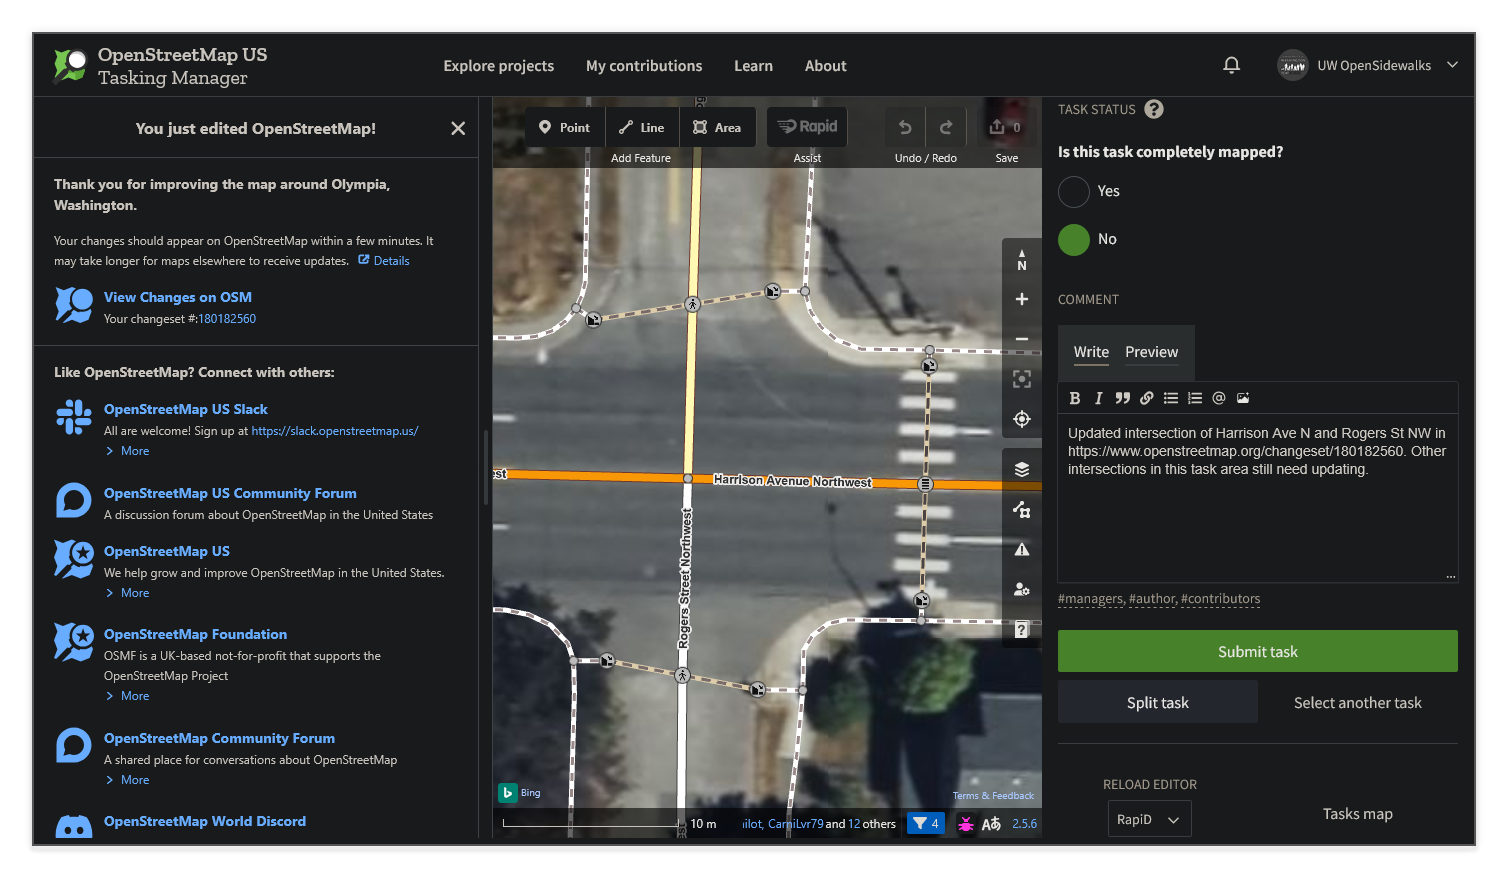Open the RapiD editor dropdown
The height and width of the screenshot is (878, 1508).
pyautogui.click(x=1148, y=818)
